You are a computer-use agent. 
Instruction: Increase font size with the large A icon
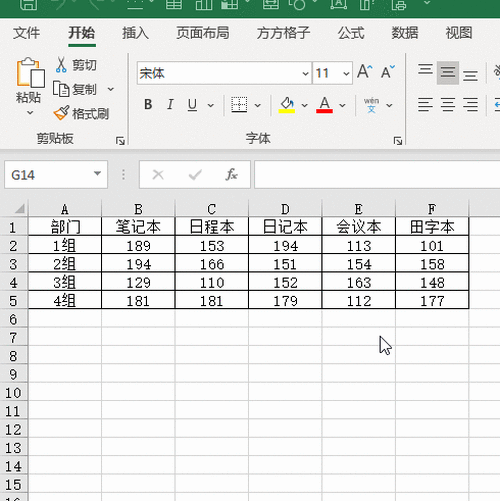click(x=365, y=72)
